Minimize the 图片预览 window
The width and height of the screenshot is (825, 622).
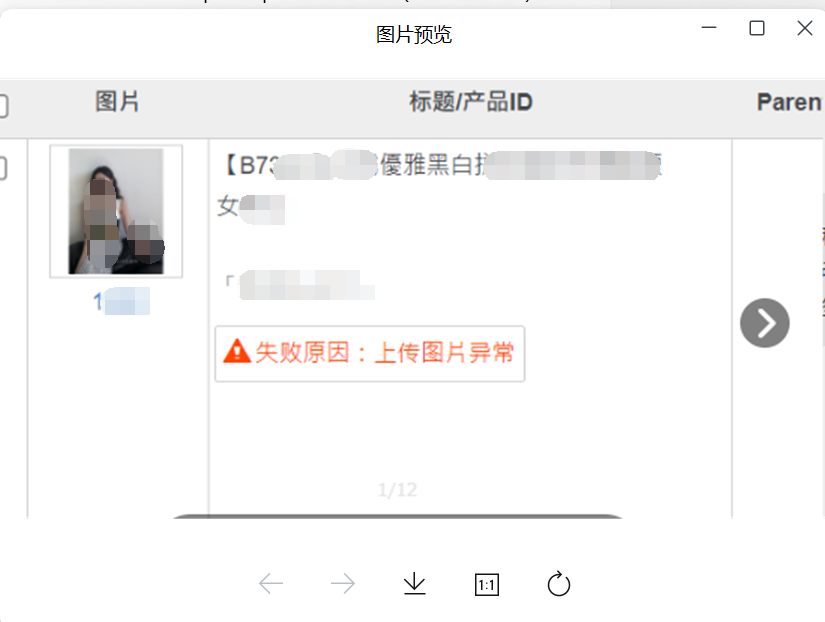pos(709,27)
